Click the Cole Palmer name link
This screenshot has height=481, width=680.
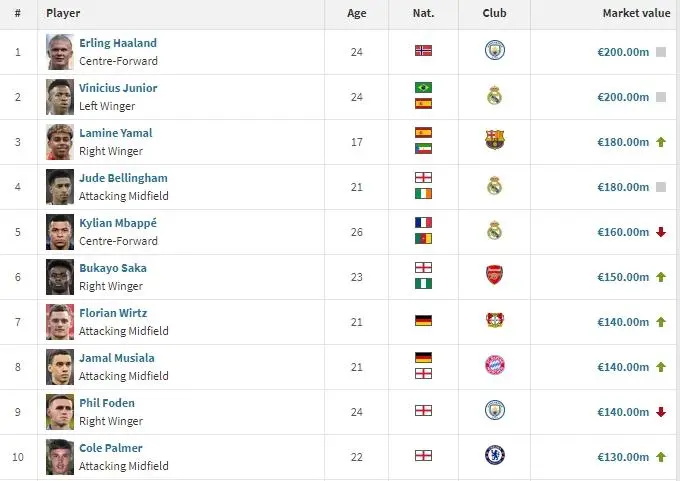(x=111, y=448)
